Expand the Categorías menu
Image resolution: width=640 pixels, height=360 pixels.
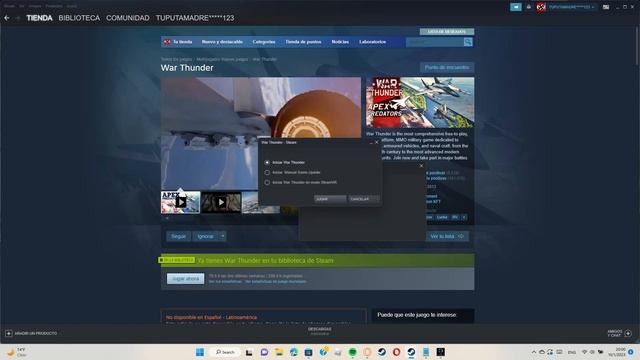[x=264, y=42]
